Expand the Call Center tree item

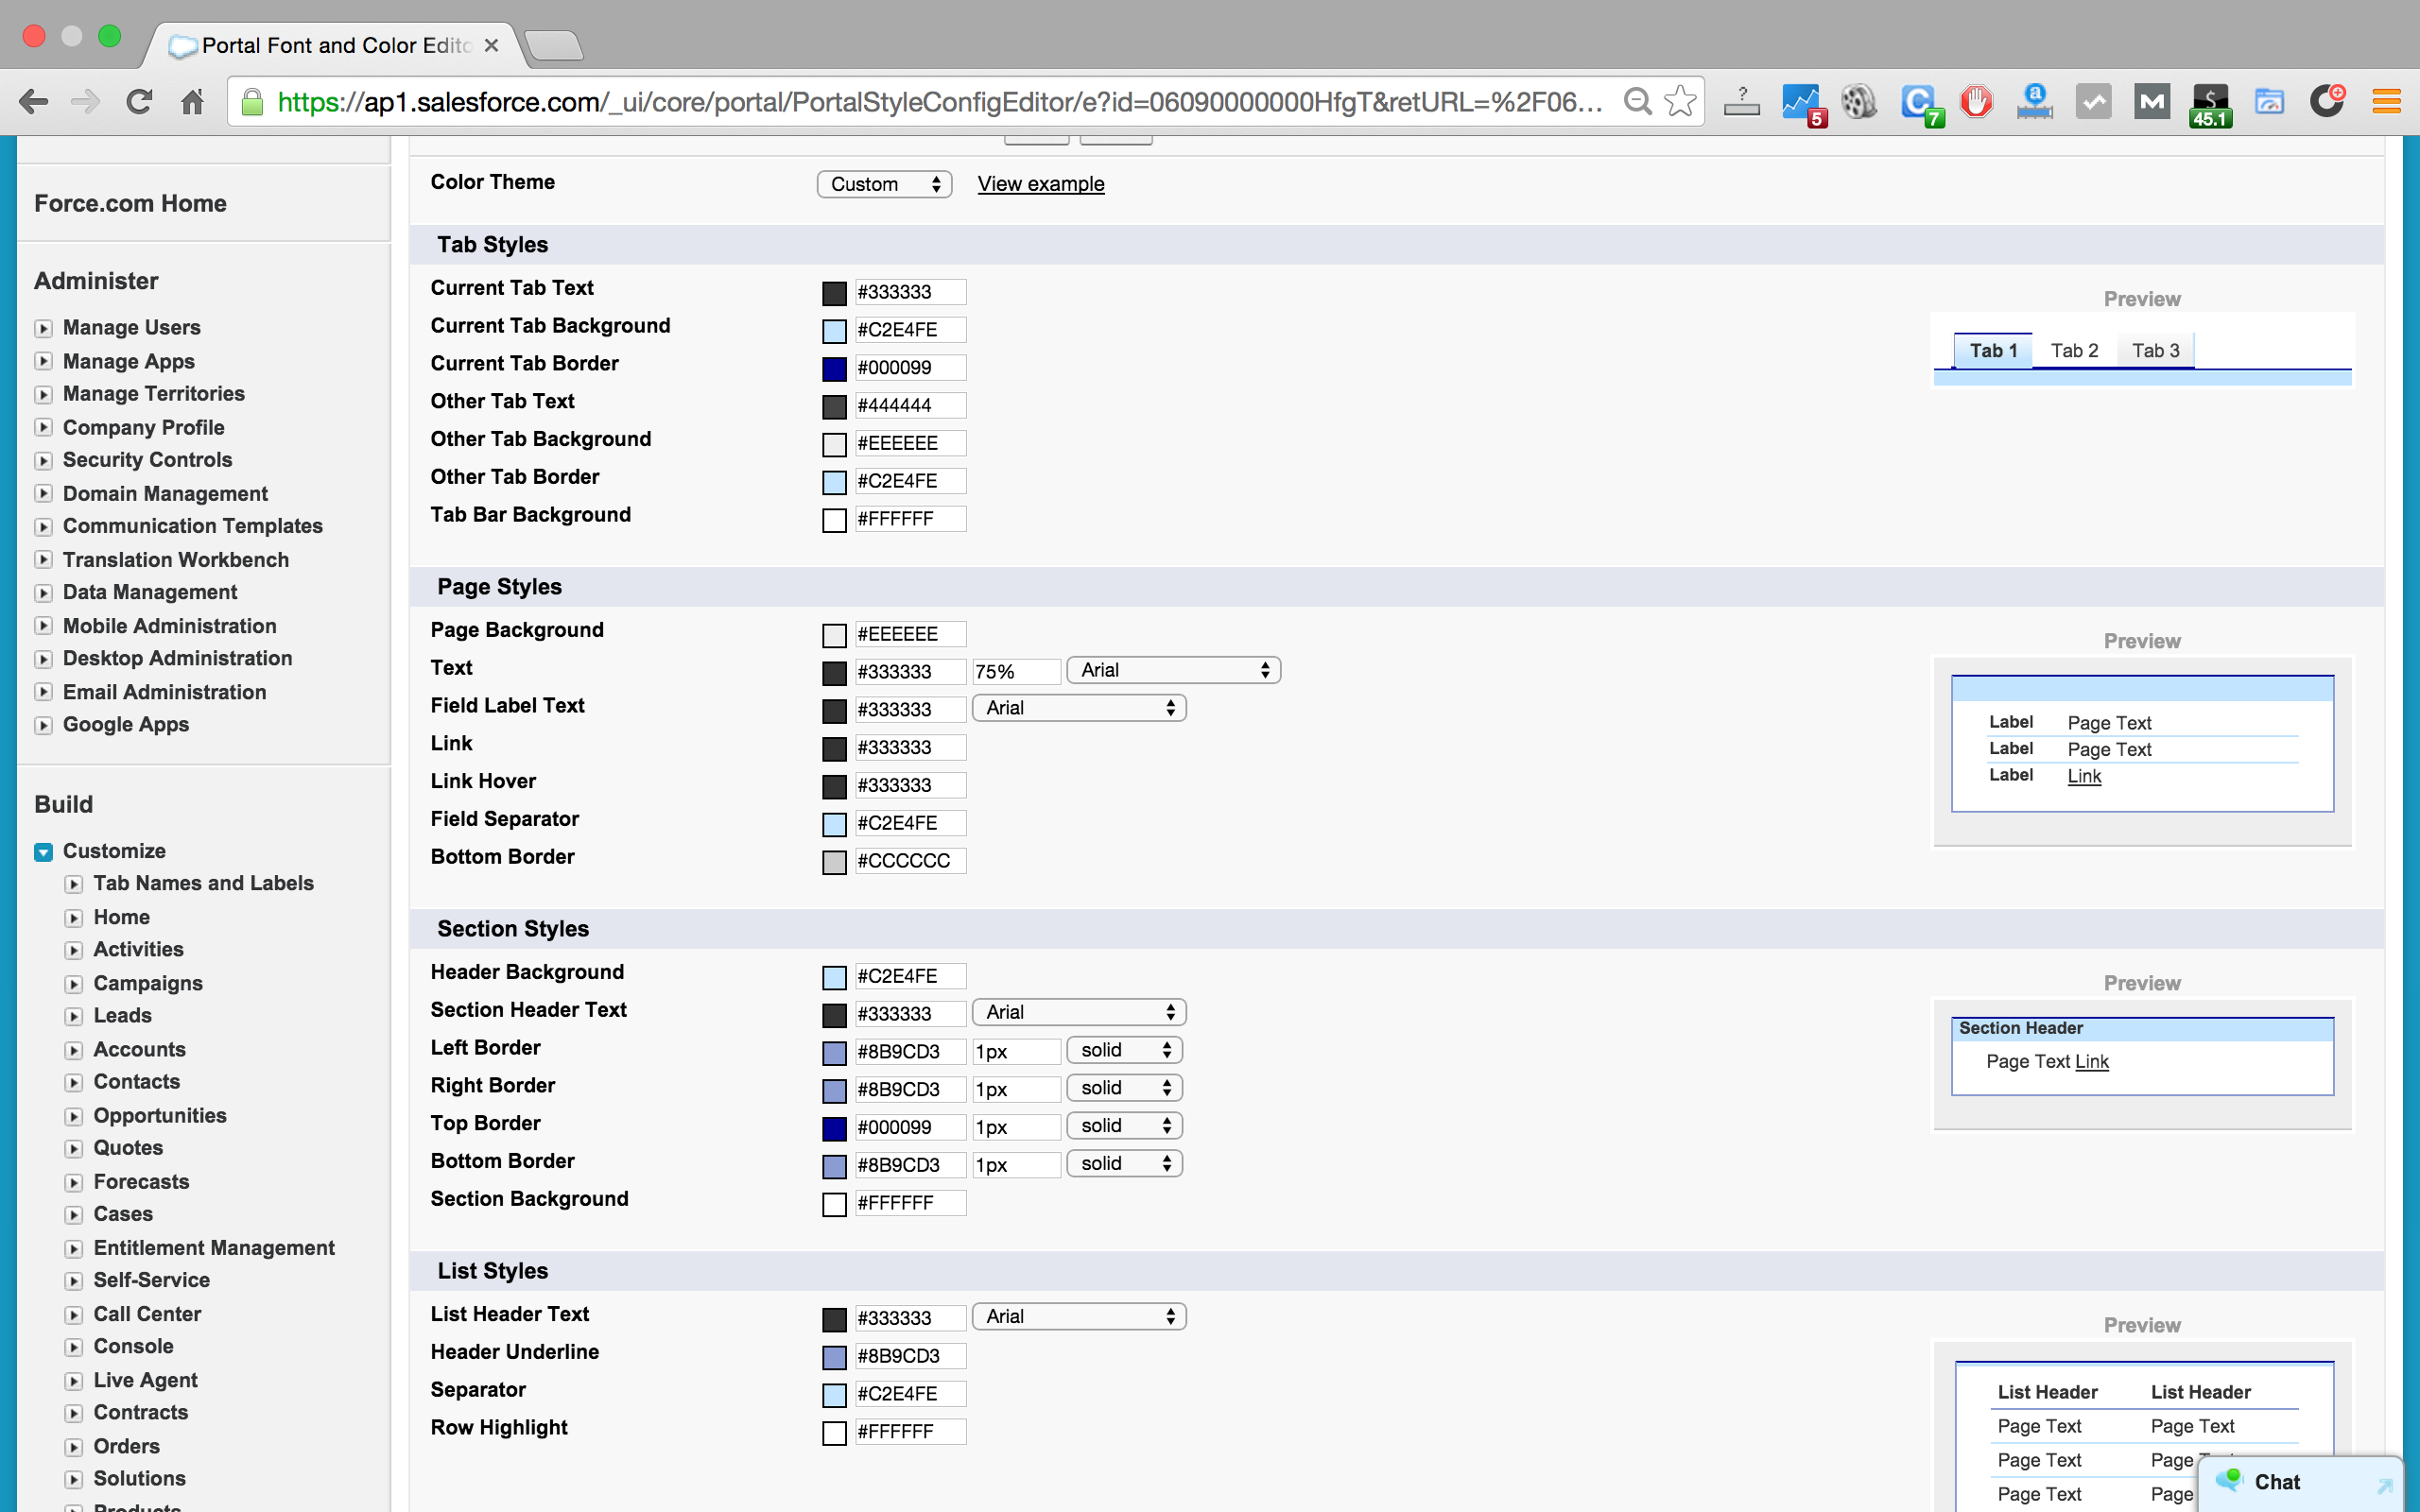coord(74,1315)
